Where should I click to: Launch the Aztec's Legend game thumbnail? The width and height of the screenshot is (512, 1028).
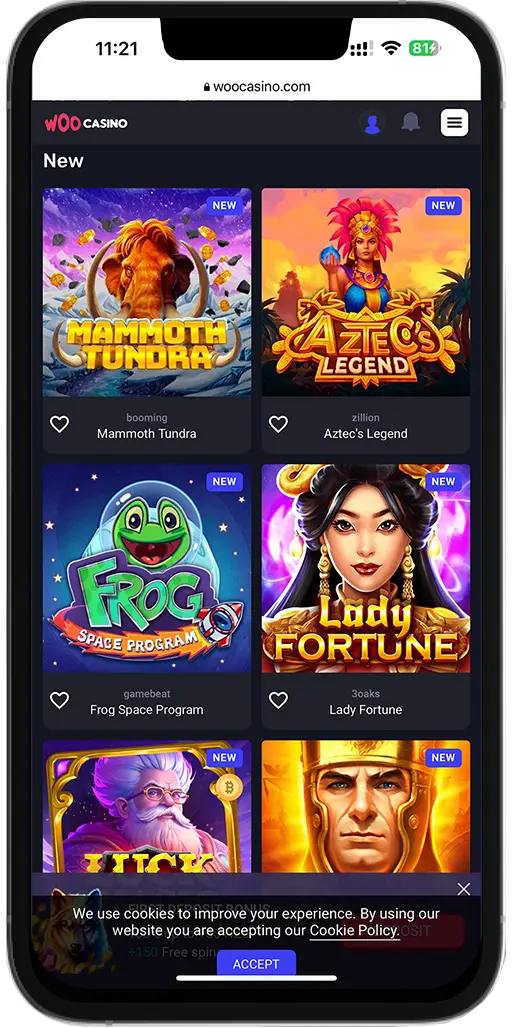point(366,292)
